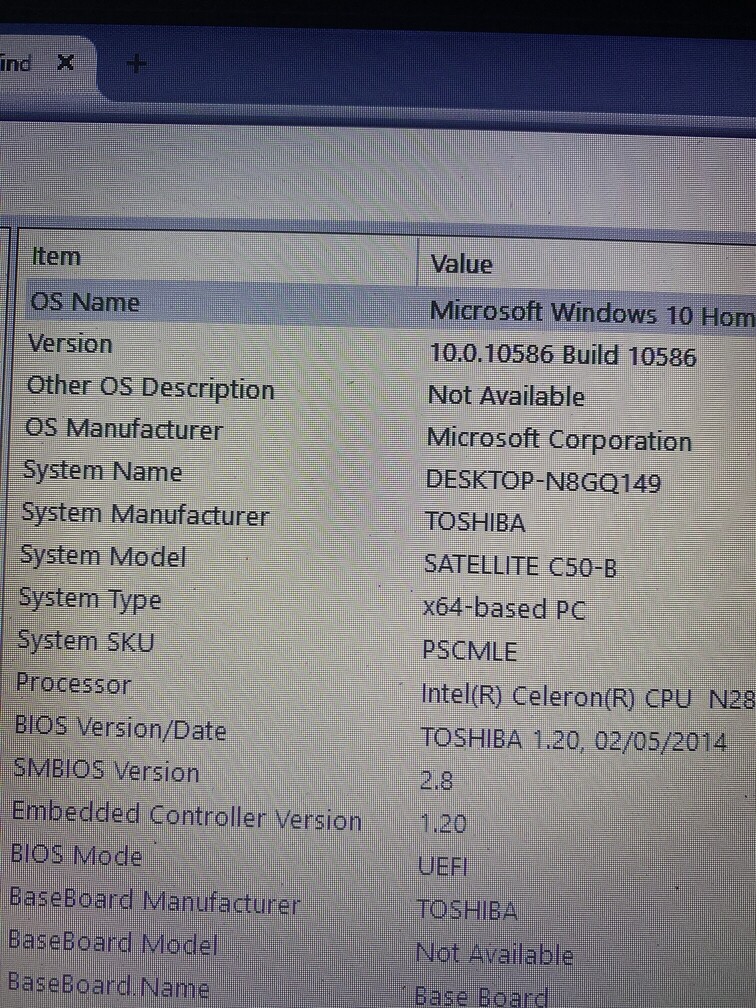Select System Name row label

(103, 471)
